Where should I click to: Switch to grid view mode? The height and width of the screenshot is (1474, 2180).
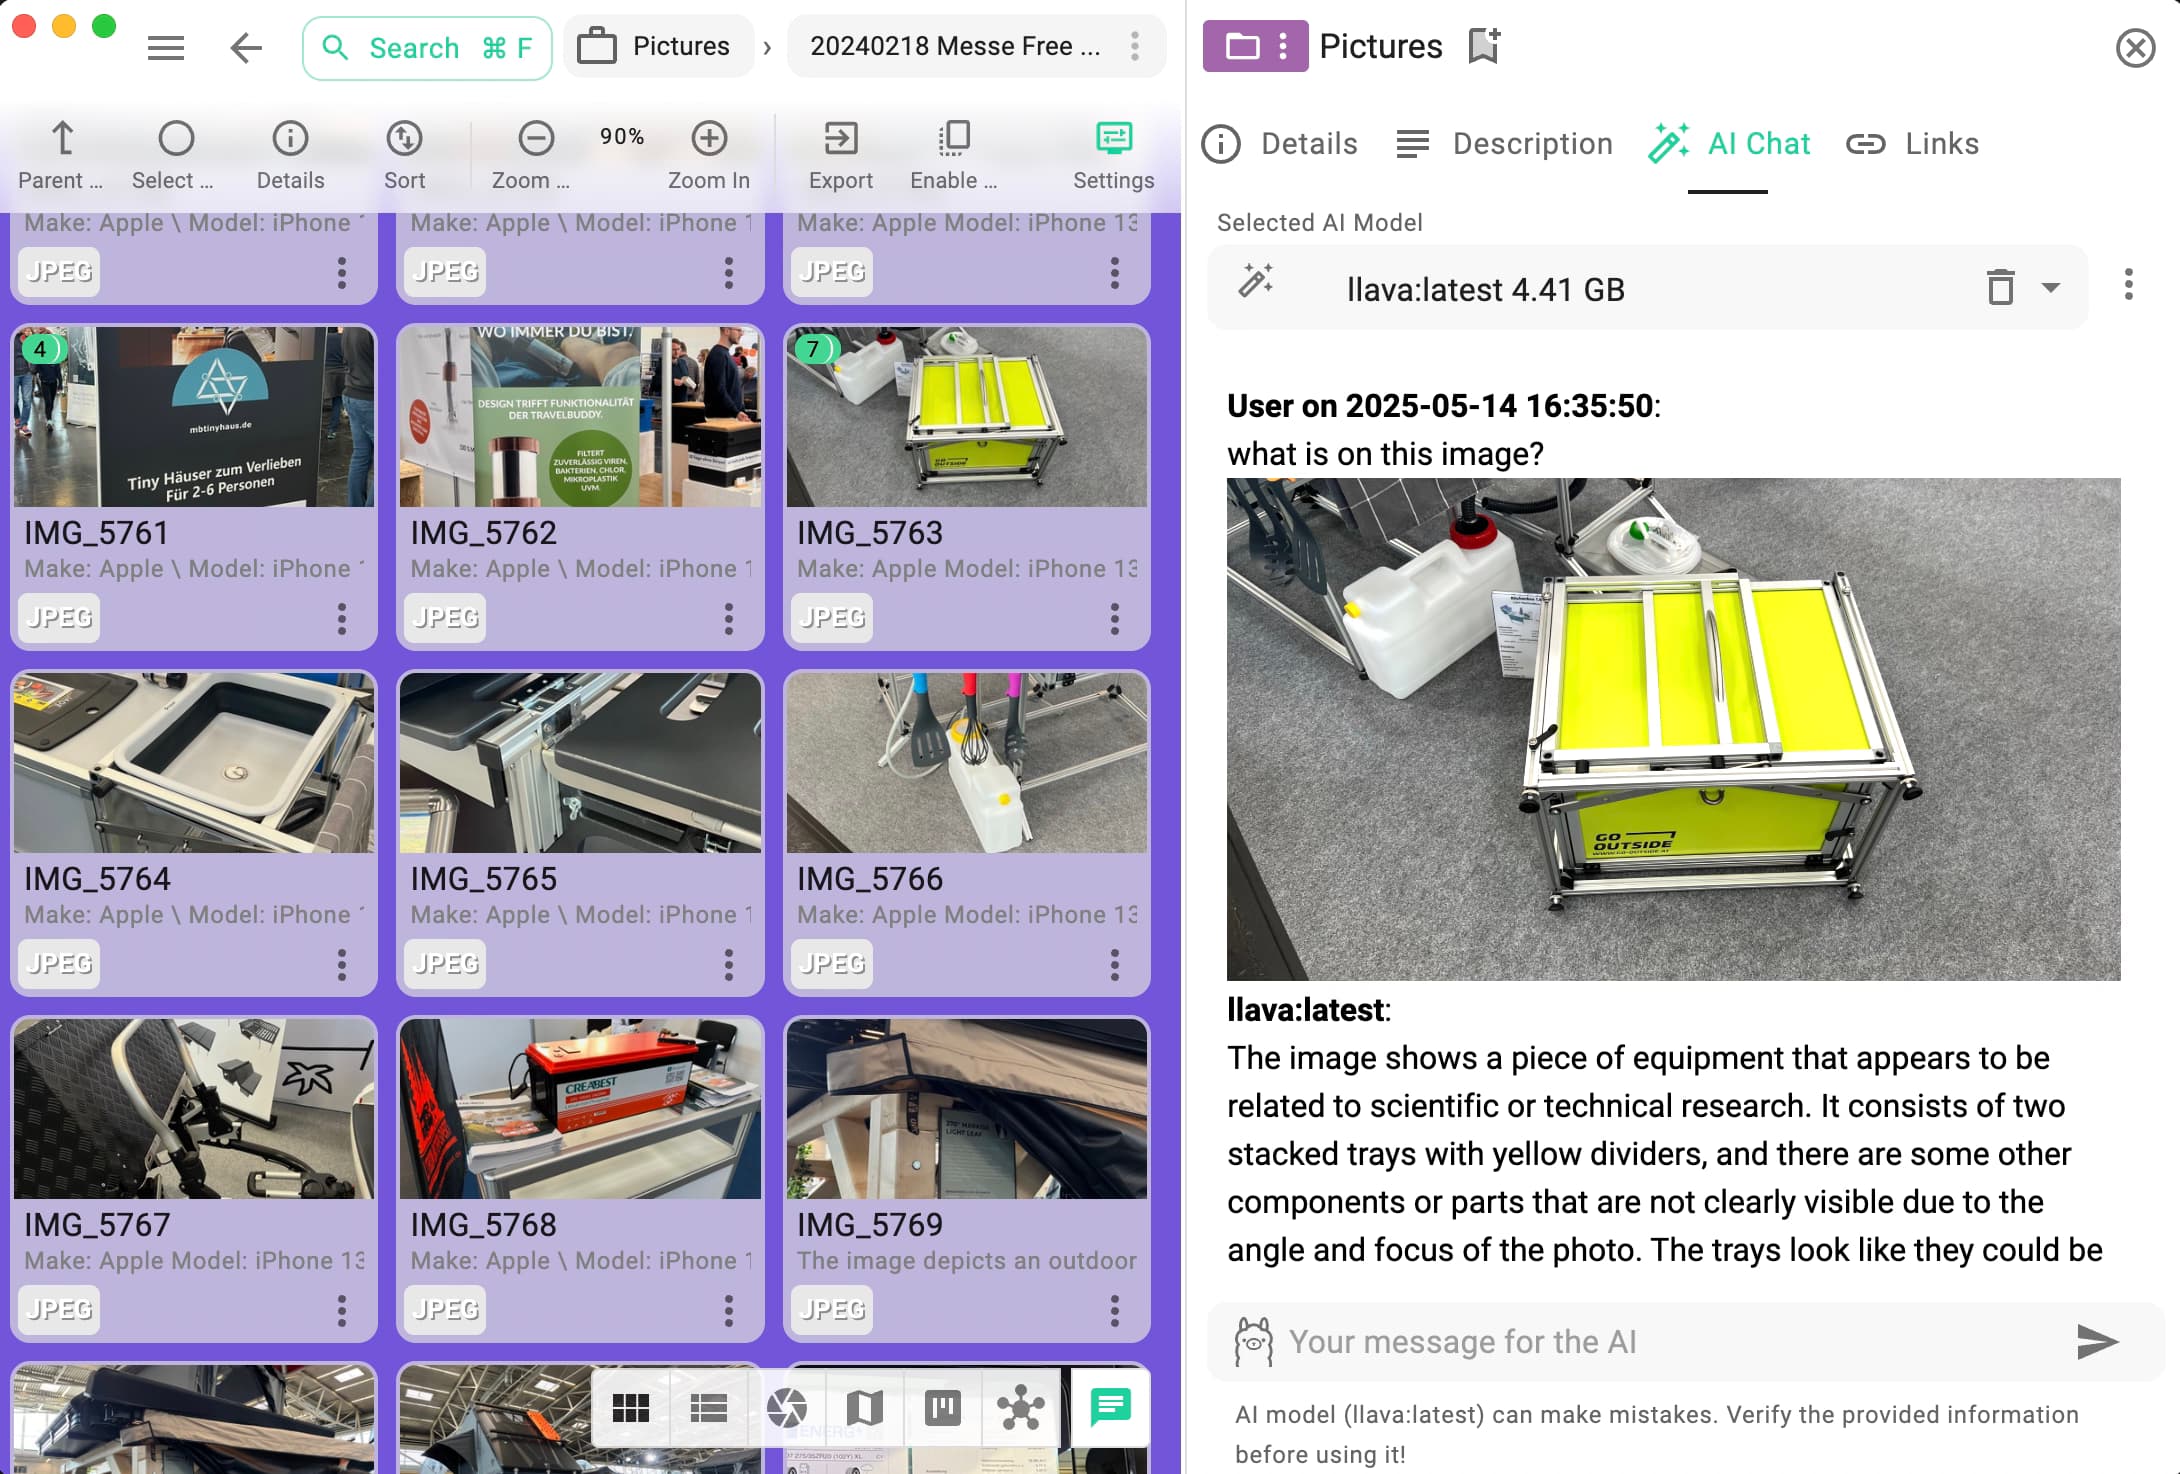630,1408
